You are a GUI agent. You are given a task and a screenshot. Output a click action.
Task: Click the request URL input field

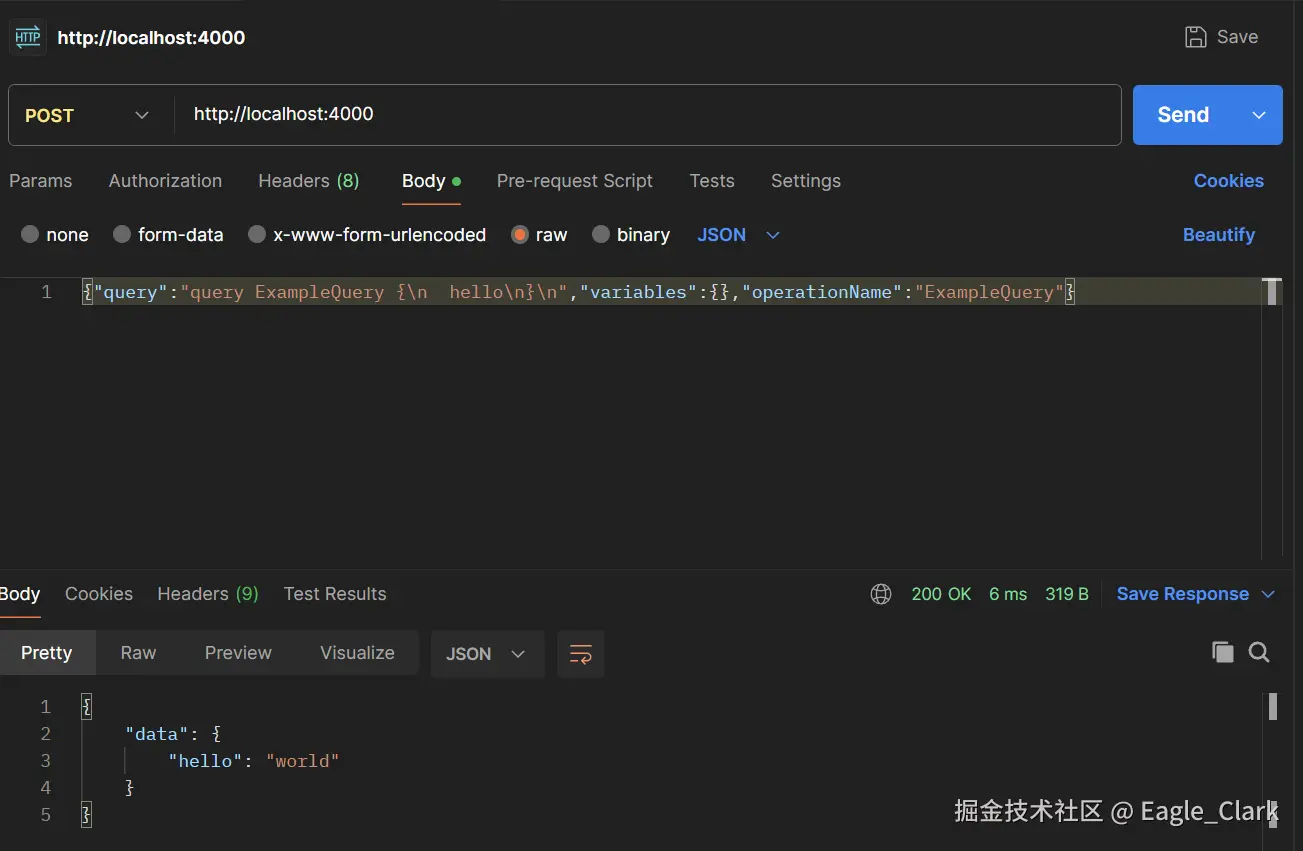(648, 115)
